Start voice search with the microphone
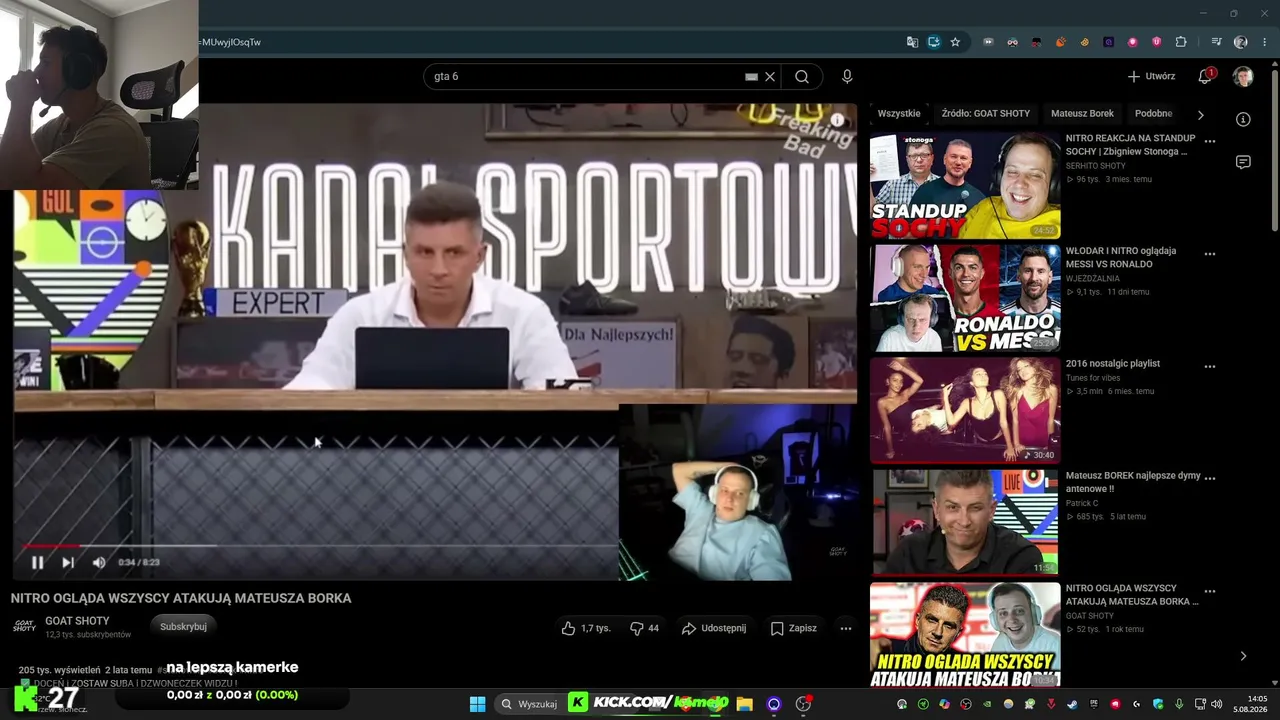Image resolution: width=1280 pixels, height=720 pixels. click(847, 76)
